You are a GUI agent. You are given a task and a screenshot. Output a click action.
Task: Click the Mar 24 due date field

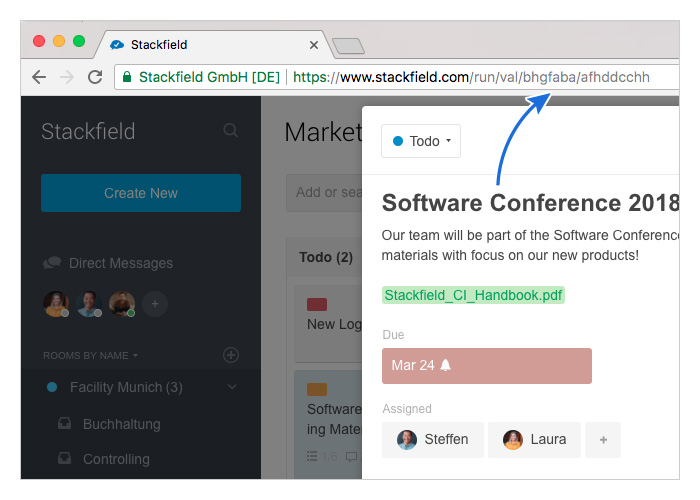[x=487, y=366]
